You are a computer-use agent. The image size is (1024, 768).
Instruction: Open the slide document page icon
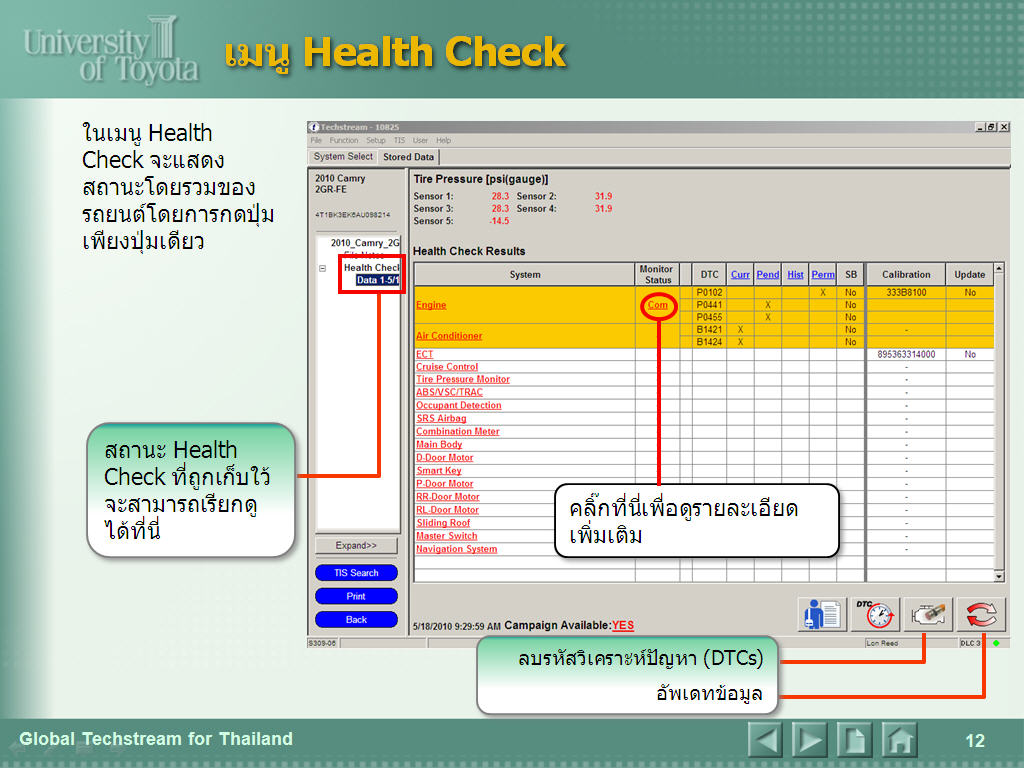pyautogui.click(x=854, y=740)
